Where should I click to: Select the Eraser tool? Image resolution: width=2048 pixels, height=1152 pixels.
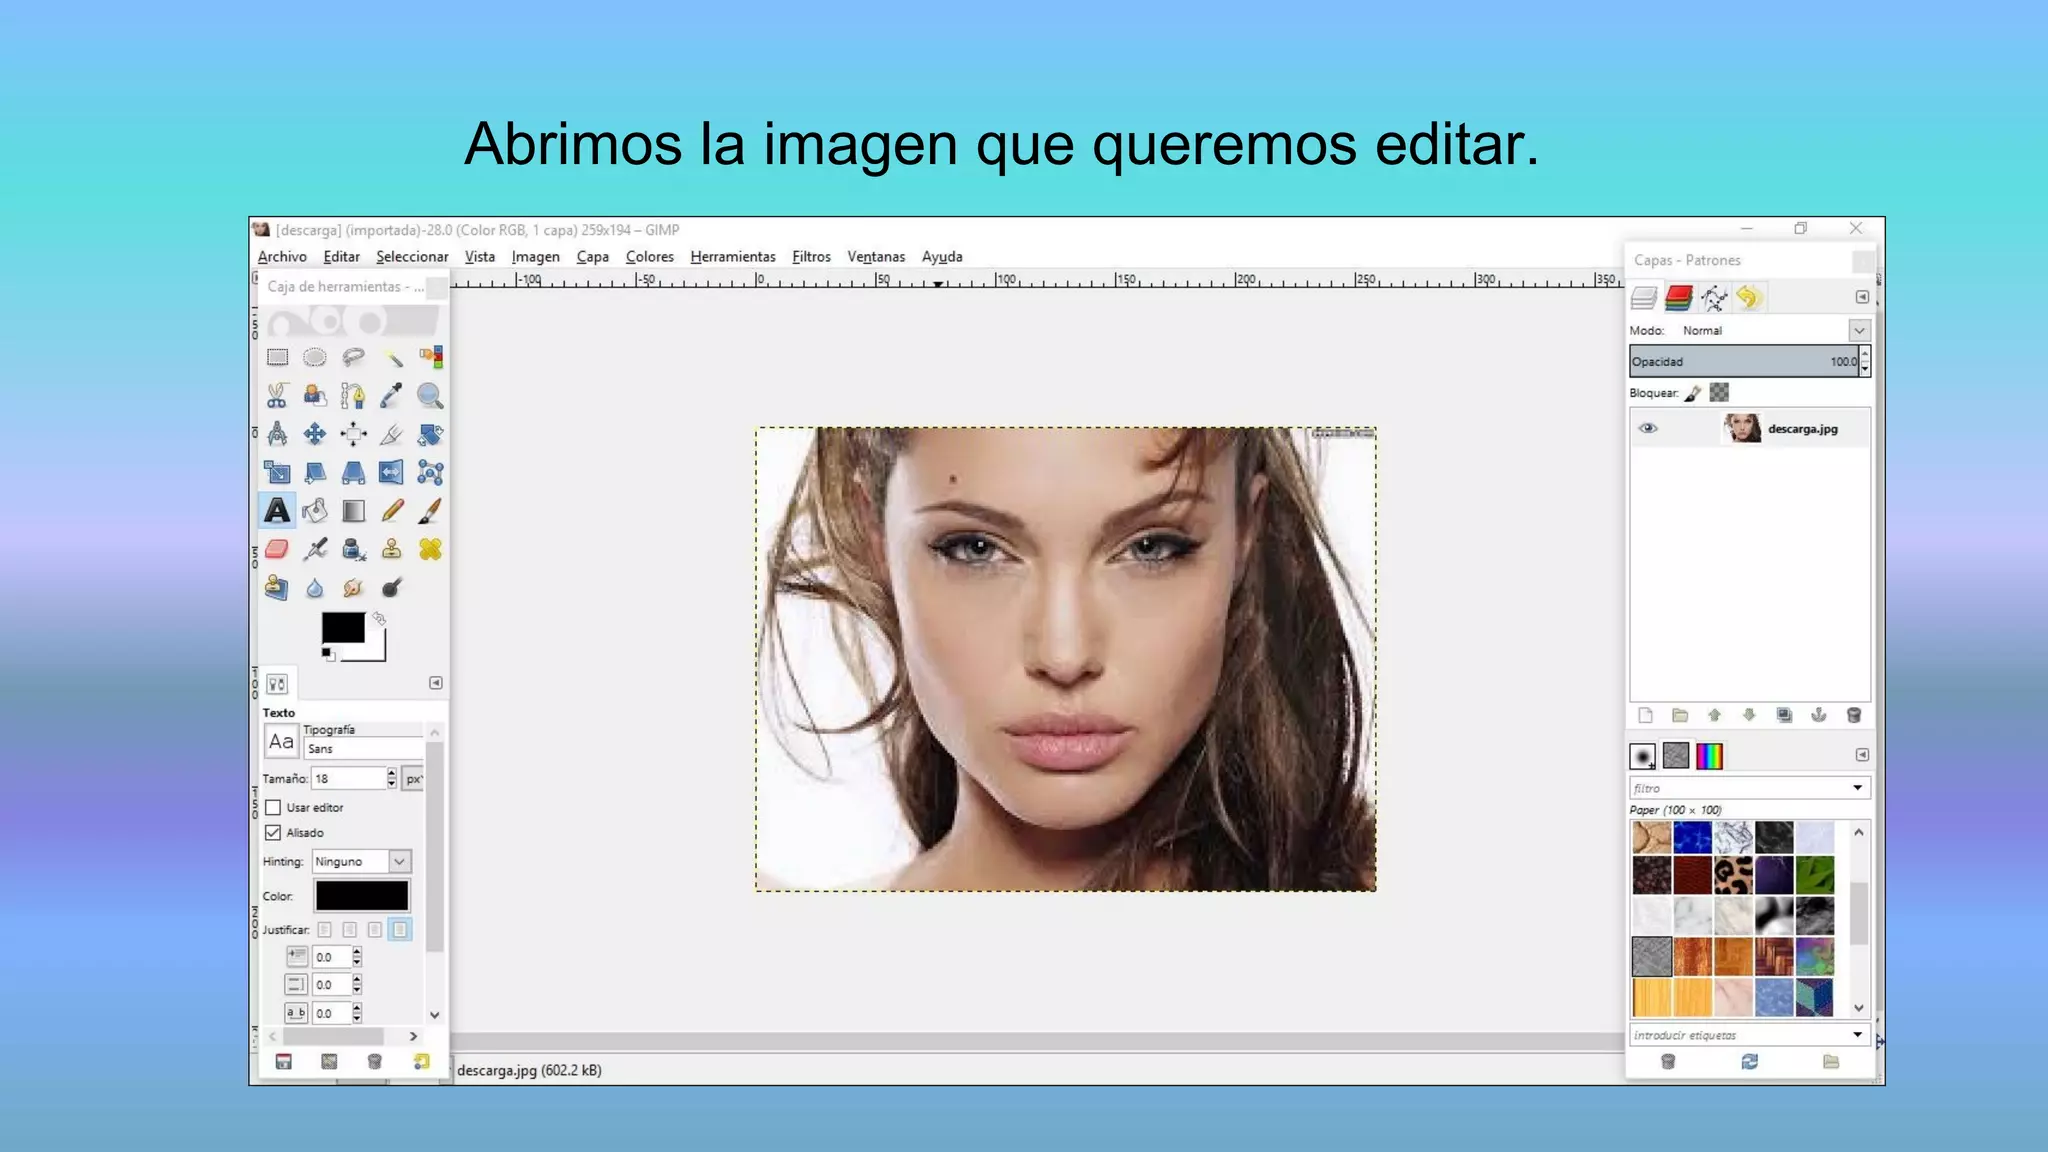pos(277,549)
